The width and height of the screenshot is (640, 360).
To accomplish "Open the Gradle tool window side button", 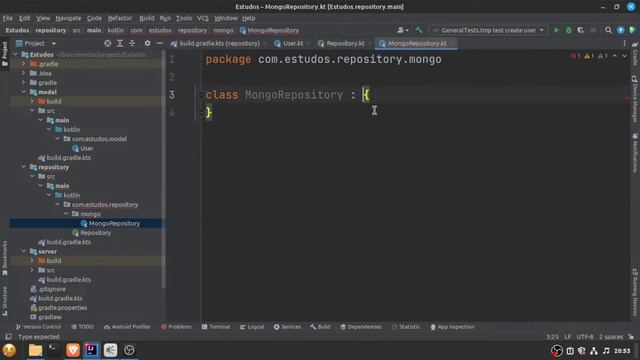I will coord(635,54).
